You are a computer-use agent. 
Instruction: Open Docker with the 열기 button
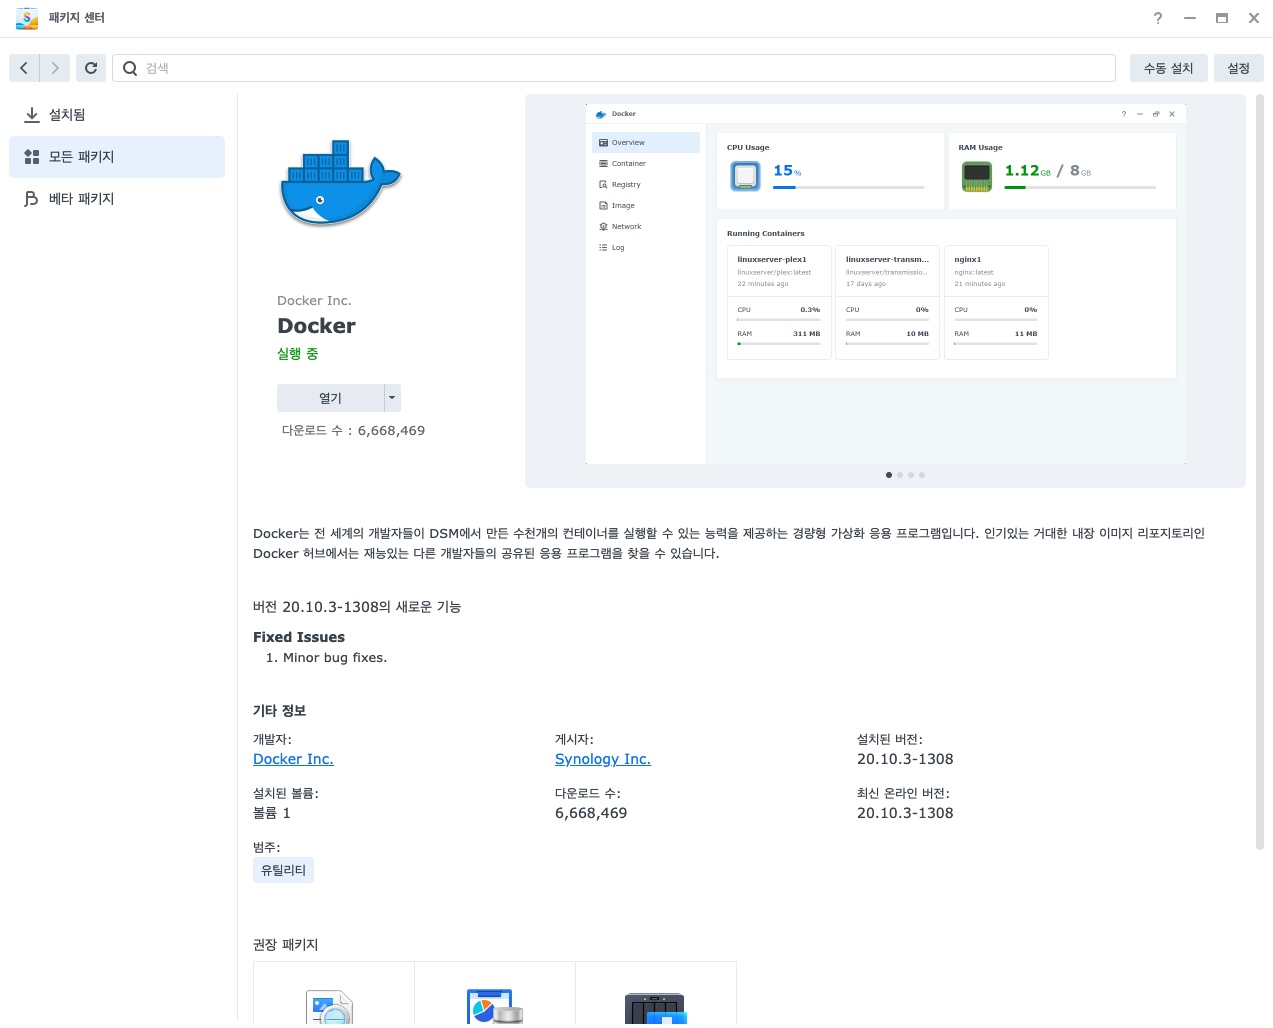pyautogui.click(x=330, y=398)
